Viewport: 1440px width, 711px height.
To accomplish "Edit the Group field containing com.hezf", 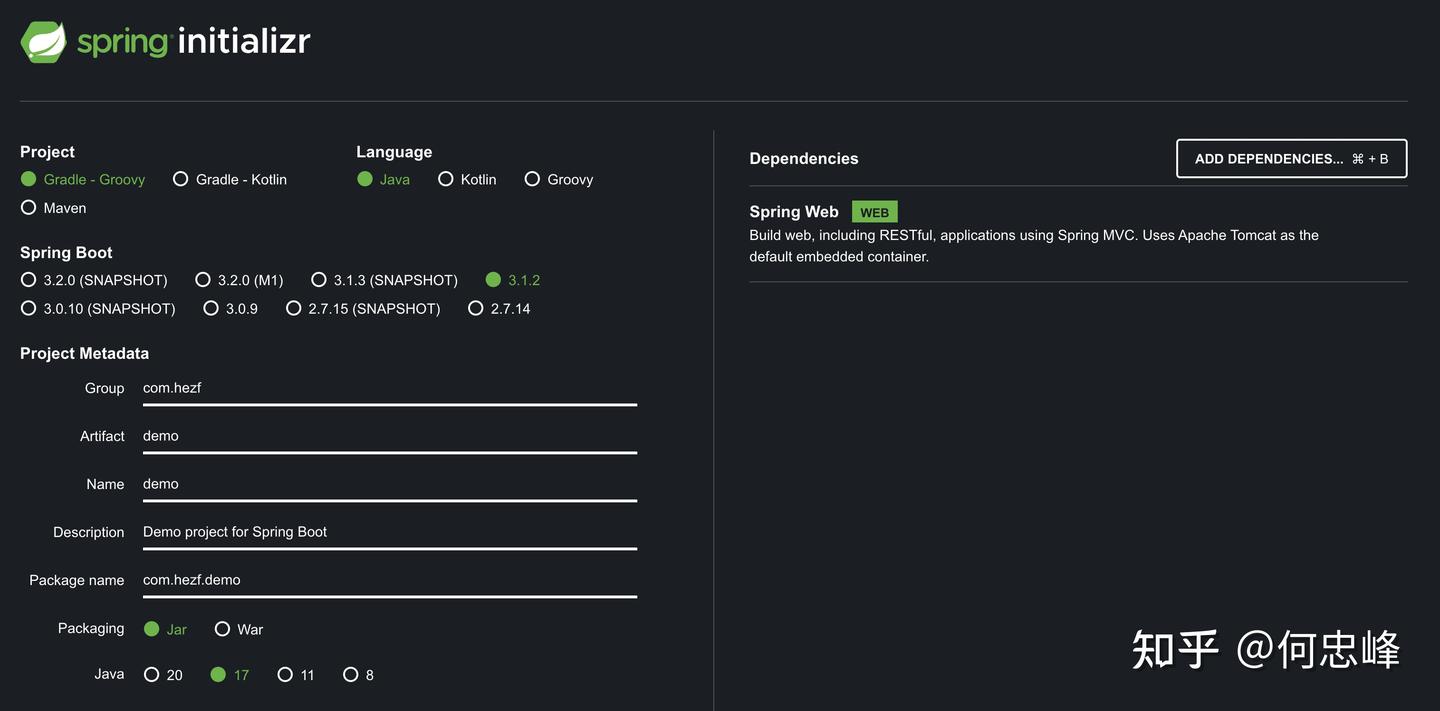I will tap(390, 388).
